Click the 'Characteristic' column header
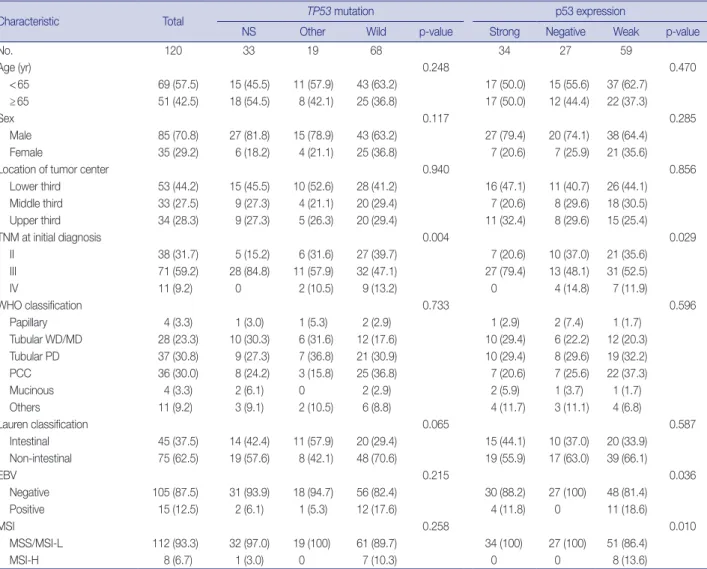707x569 pixels. click(x=29, y=22)
